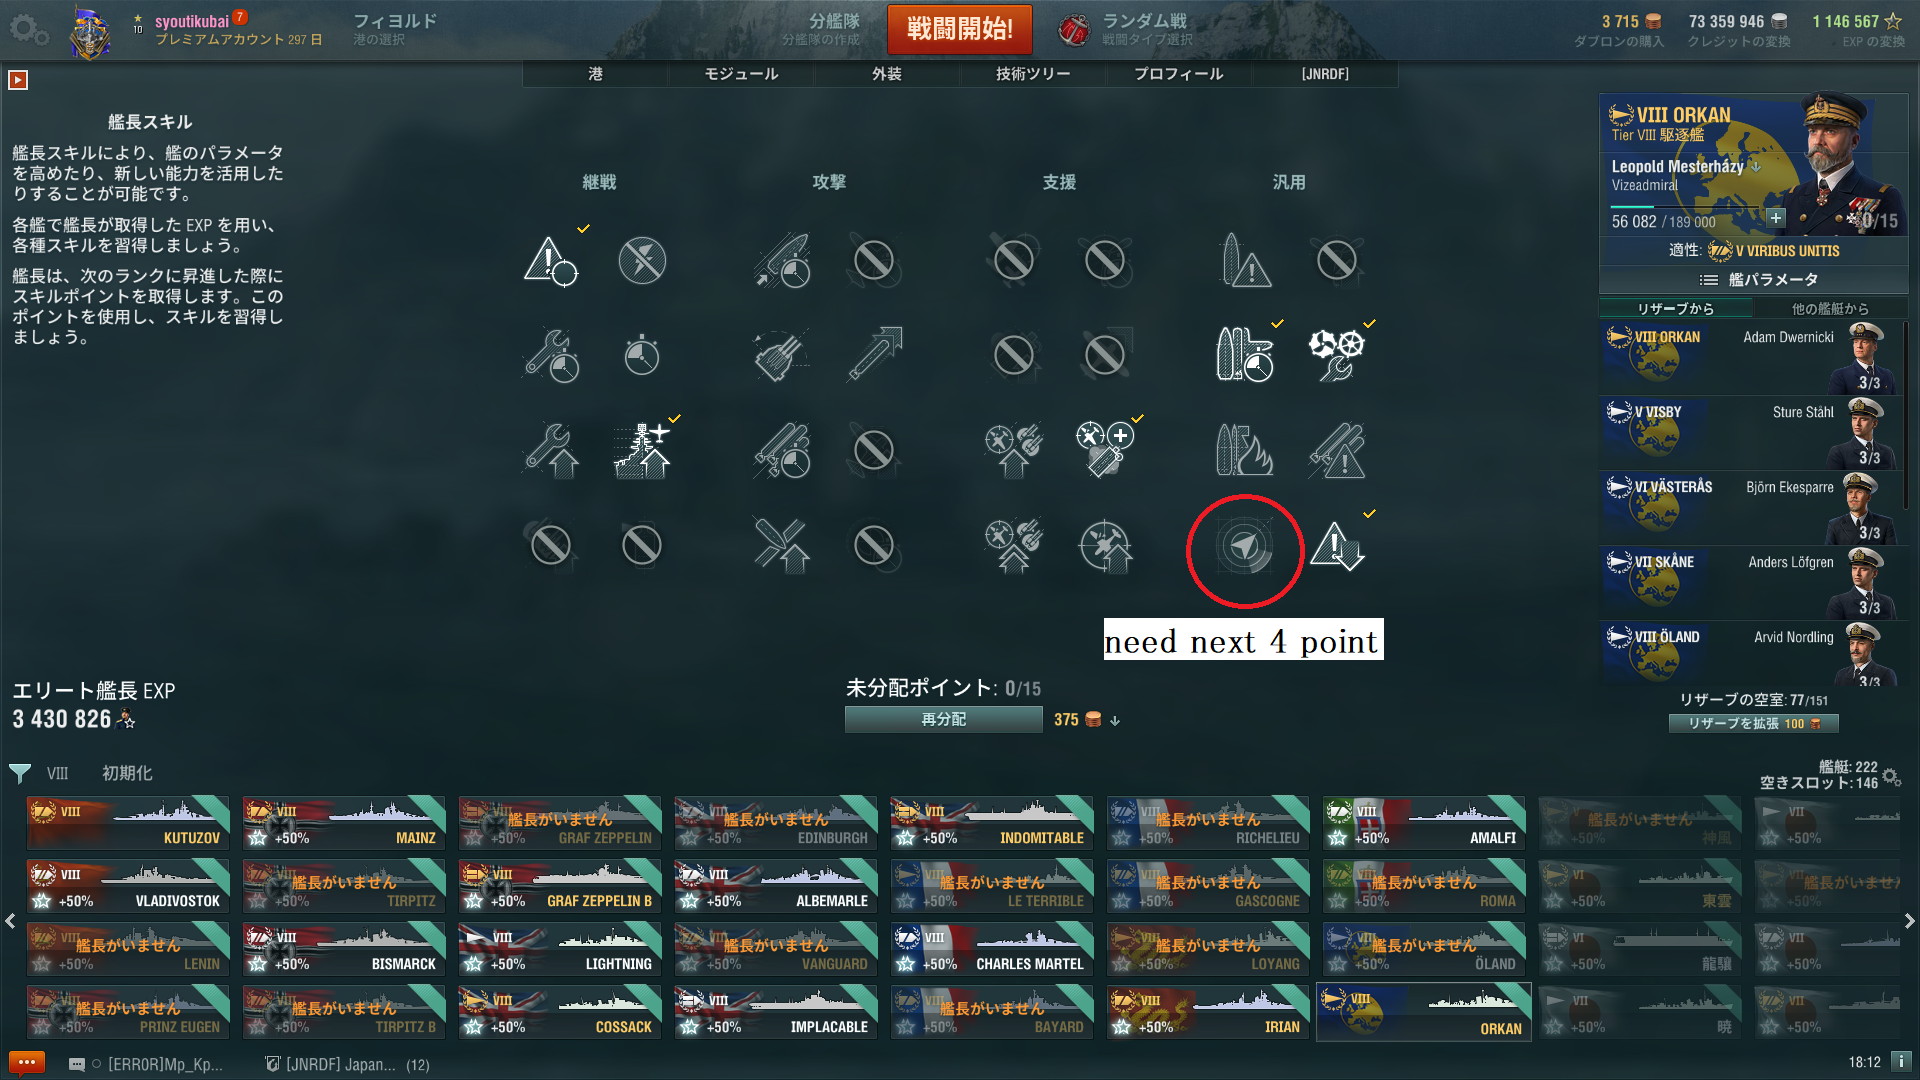
Task: Collapse the left panel with the red play arrow
Action: (18, 80)
